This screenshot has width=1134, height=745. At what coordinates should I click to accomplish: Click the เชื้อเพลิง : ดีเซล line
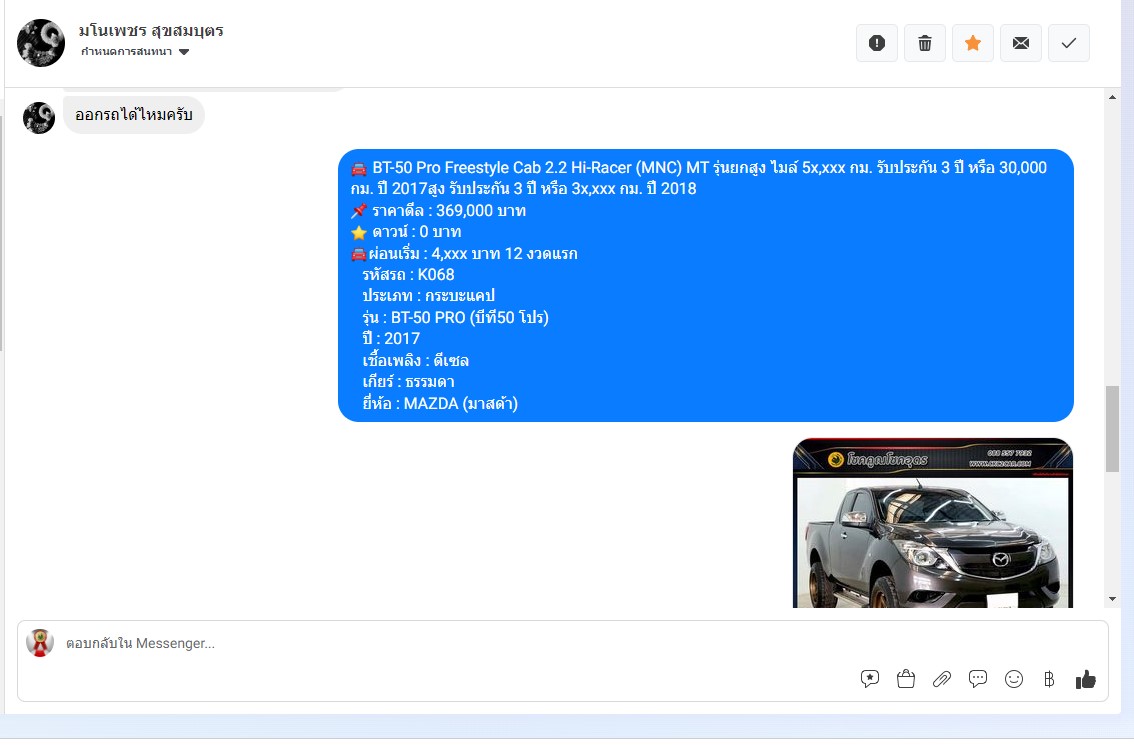pos(416,360)
